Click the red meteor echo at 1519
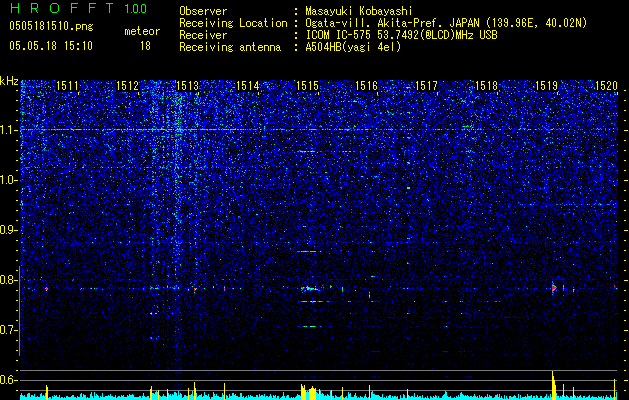This screenshot has width=629, height=400. [x=554, y=288]
